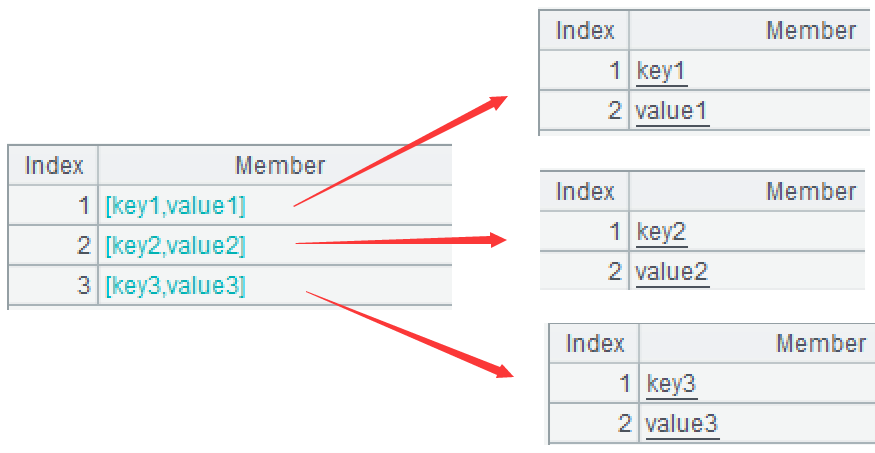Click the underlined key1 value
The height and width of the screenshot is (453, 875).
[662, 71]
